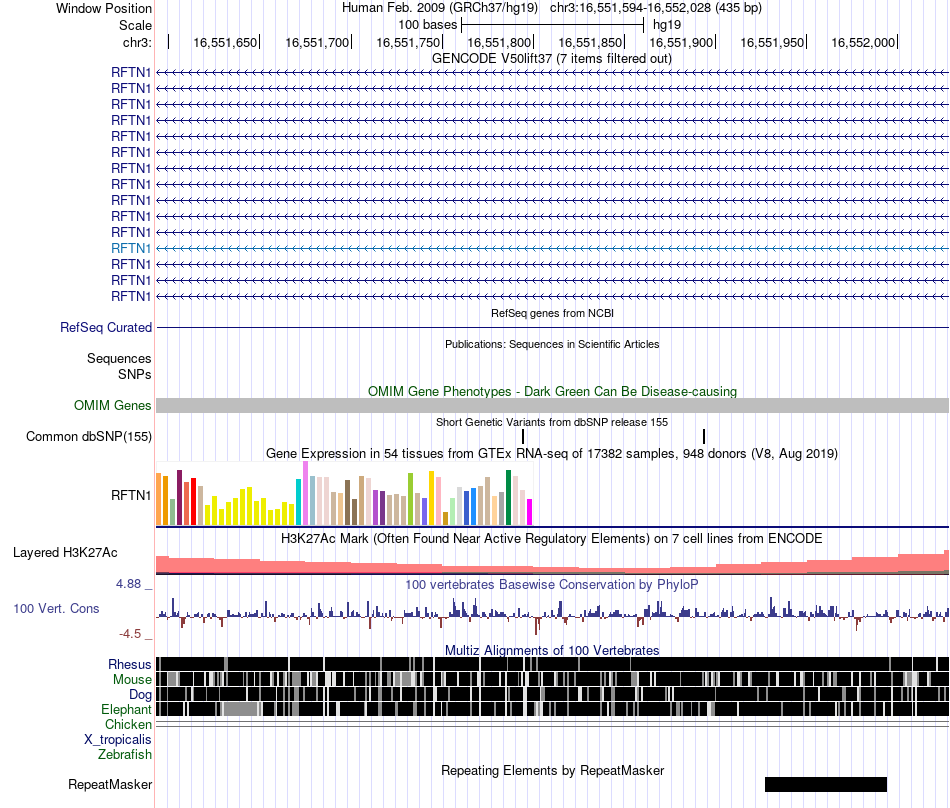Click the 'Chicken' species label
The width and height of the screenshot is (950, 808).
click(x=128, y=724)
